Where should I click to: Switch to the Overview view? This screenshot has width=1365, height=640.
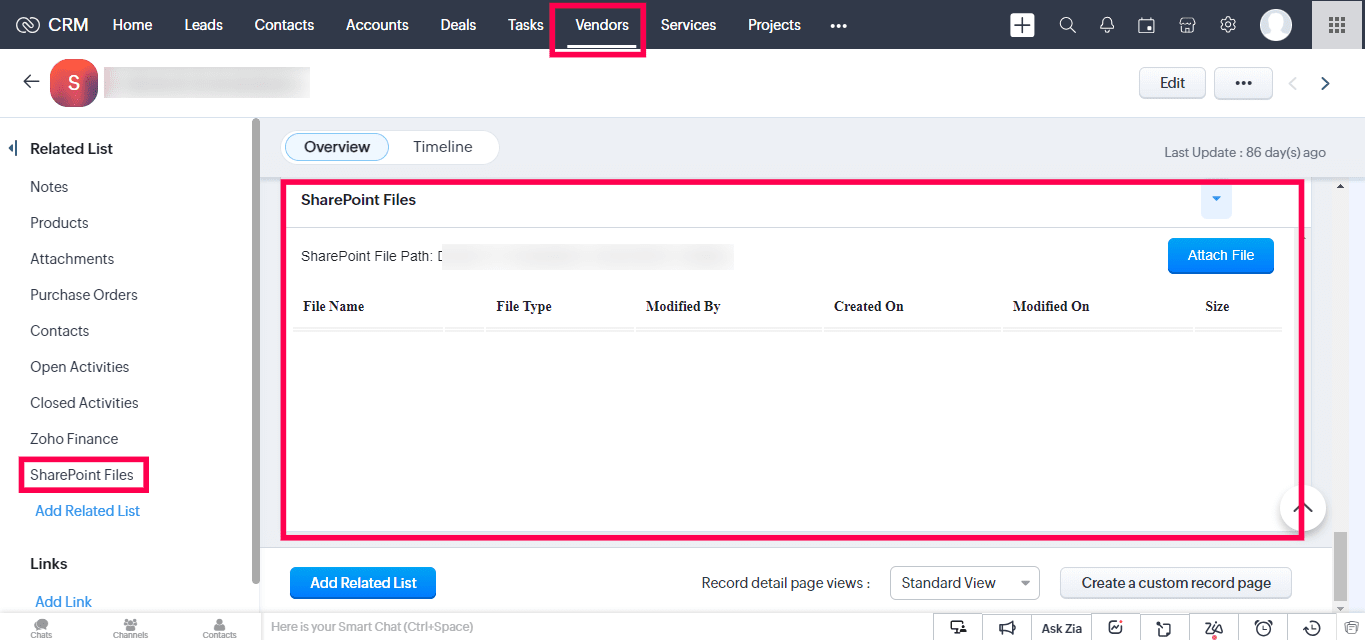[x=337, y=147]
